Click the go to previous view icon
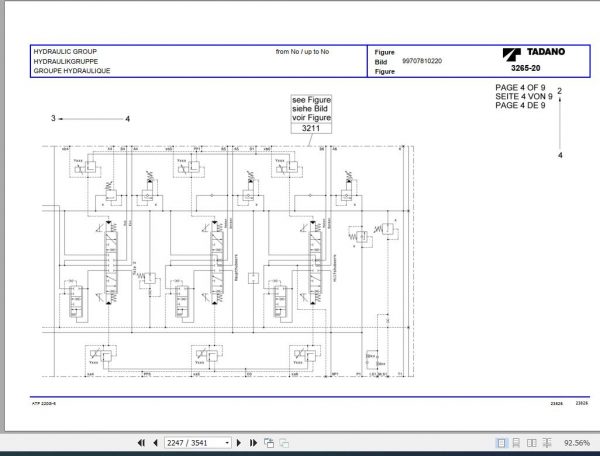600x456 pixels. (269, 443)
